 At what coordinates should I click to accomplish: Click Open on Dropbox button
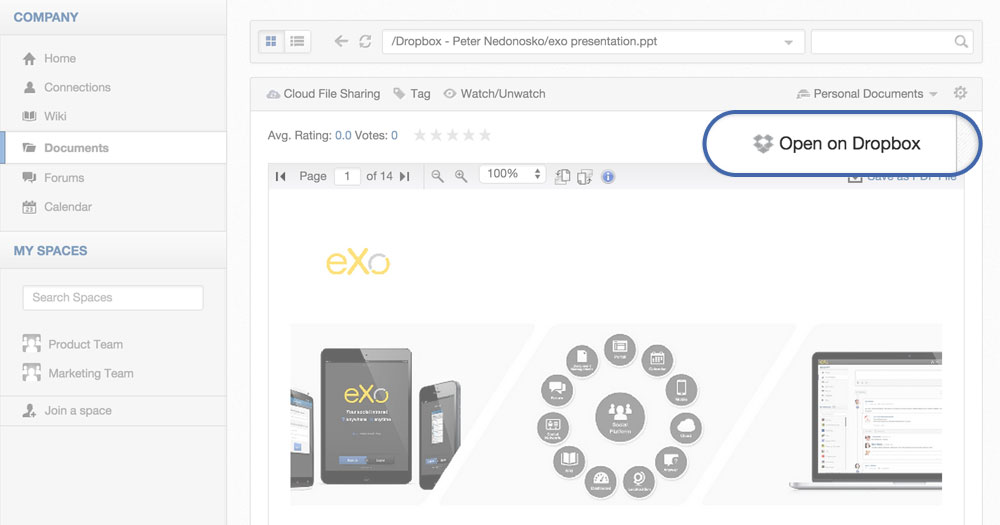(837, 144)
